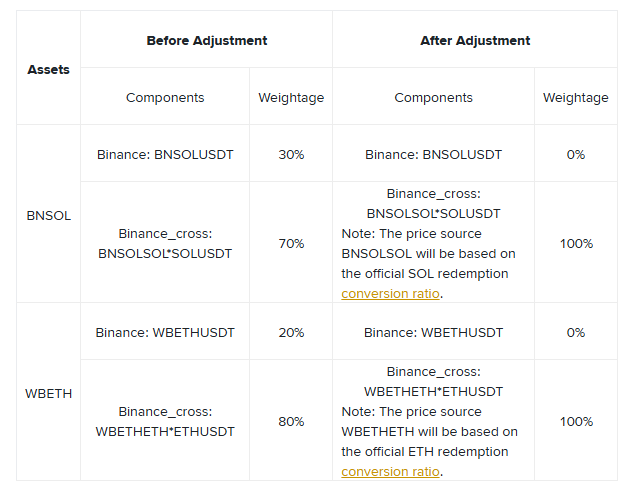The image size is (626, 492).
Task: Select the Before Adjustment header cell
Action: pos(206,41)
